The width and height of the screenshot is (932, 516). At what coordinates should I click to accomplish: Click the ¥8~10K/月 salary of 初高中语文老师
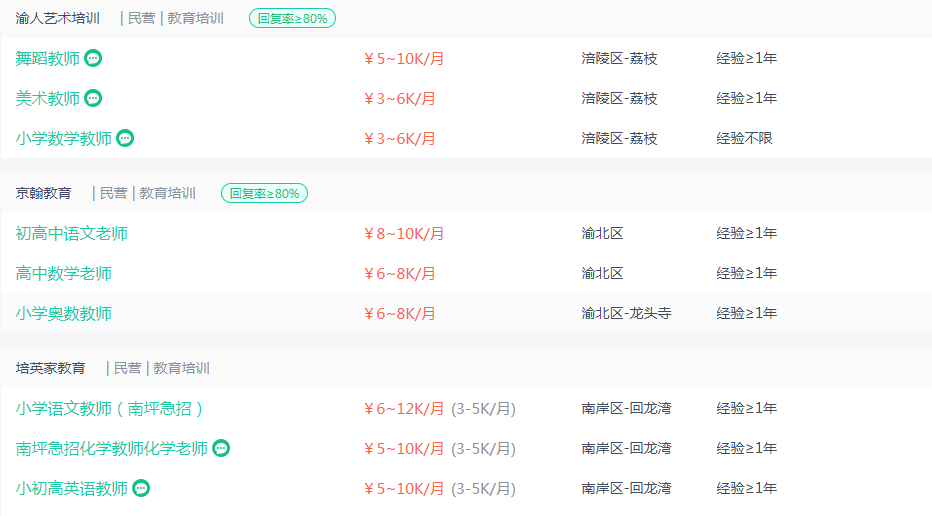tap(404, 233)
